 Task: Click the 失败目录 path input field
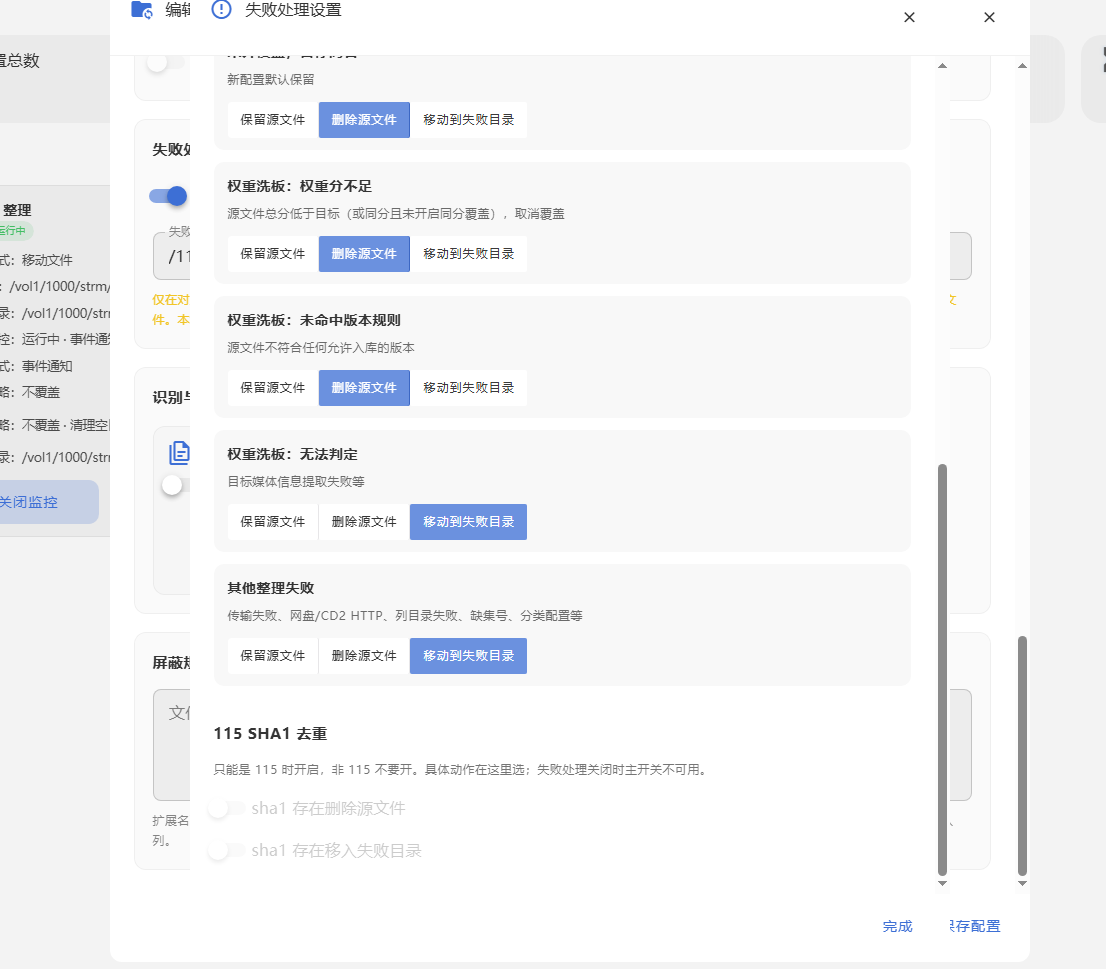[171, 256]
